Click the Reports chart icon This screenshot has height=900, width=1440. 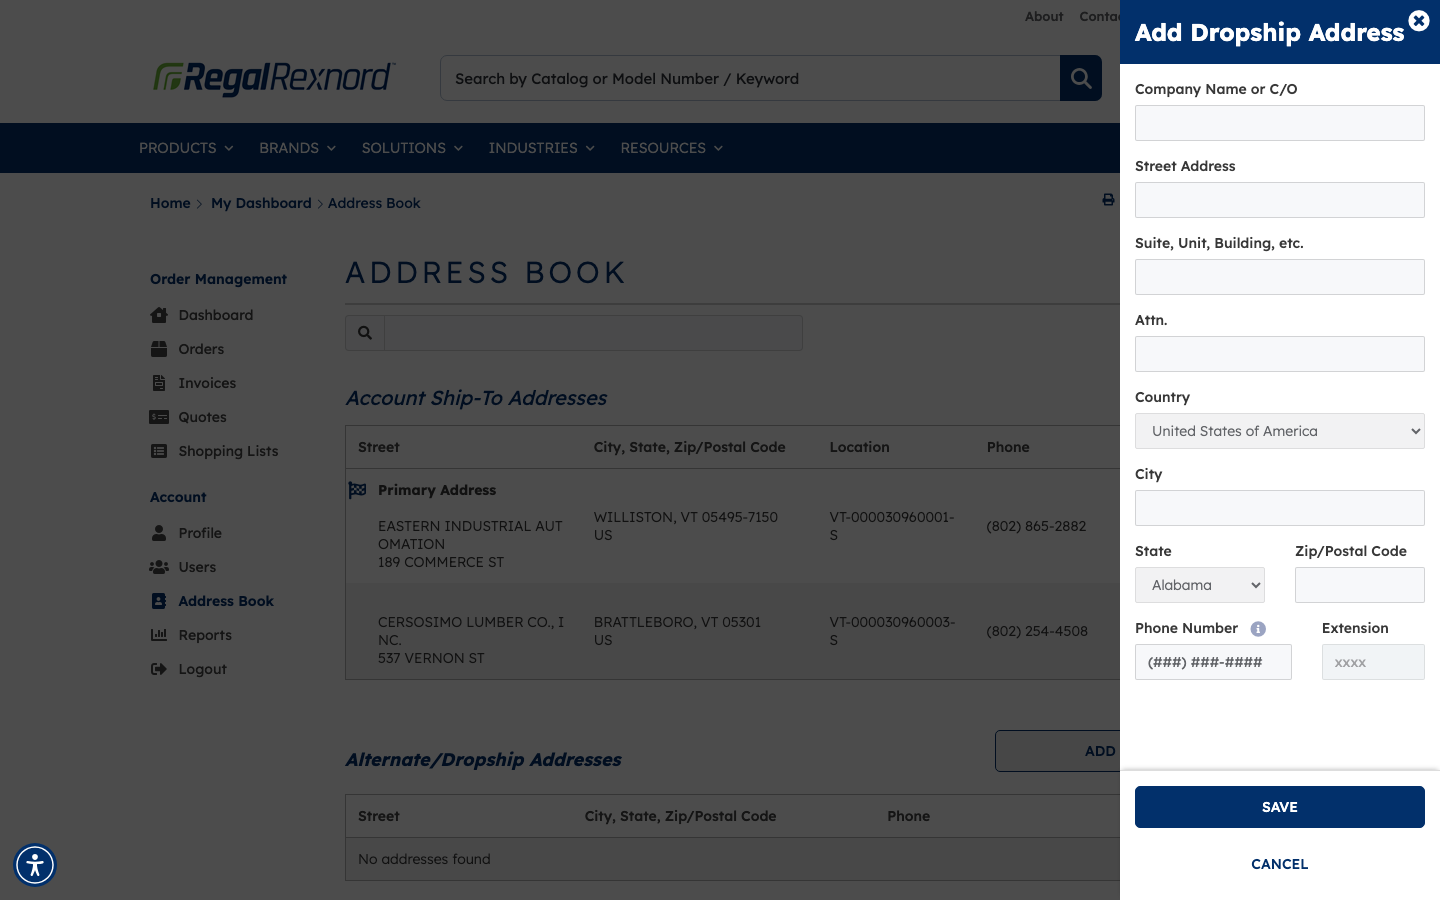159,635
